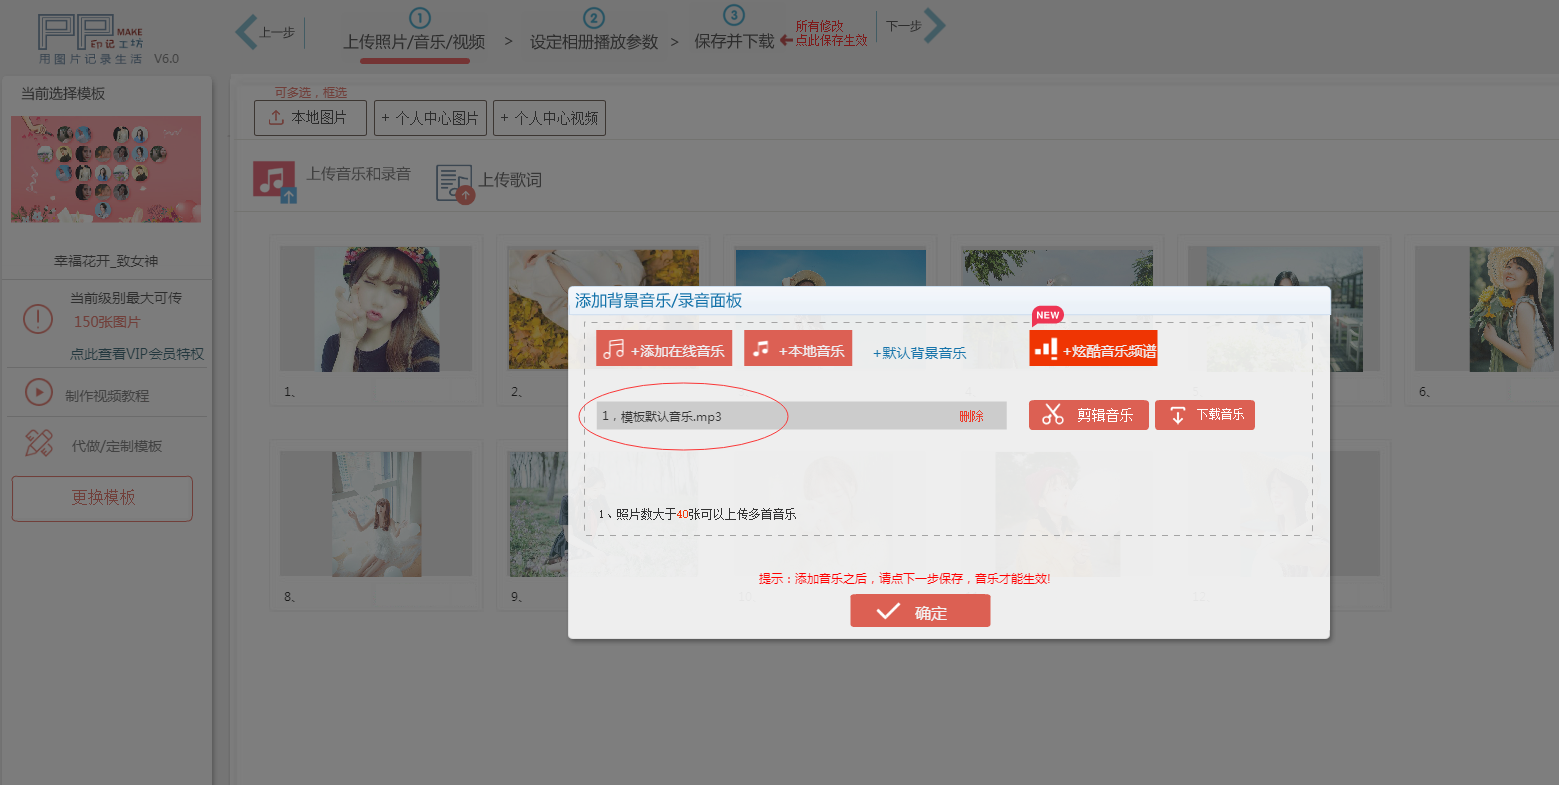Click the 个人中心图片 button
Screen dimensions: 1559x785
[430, 118]
